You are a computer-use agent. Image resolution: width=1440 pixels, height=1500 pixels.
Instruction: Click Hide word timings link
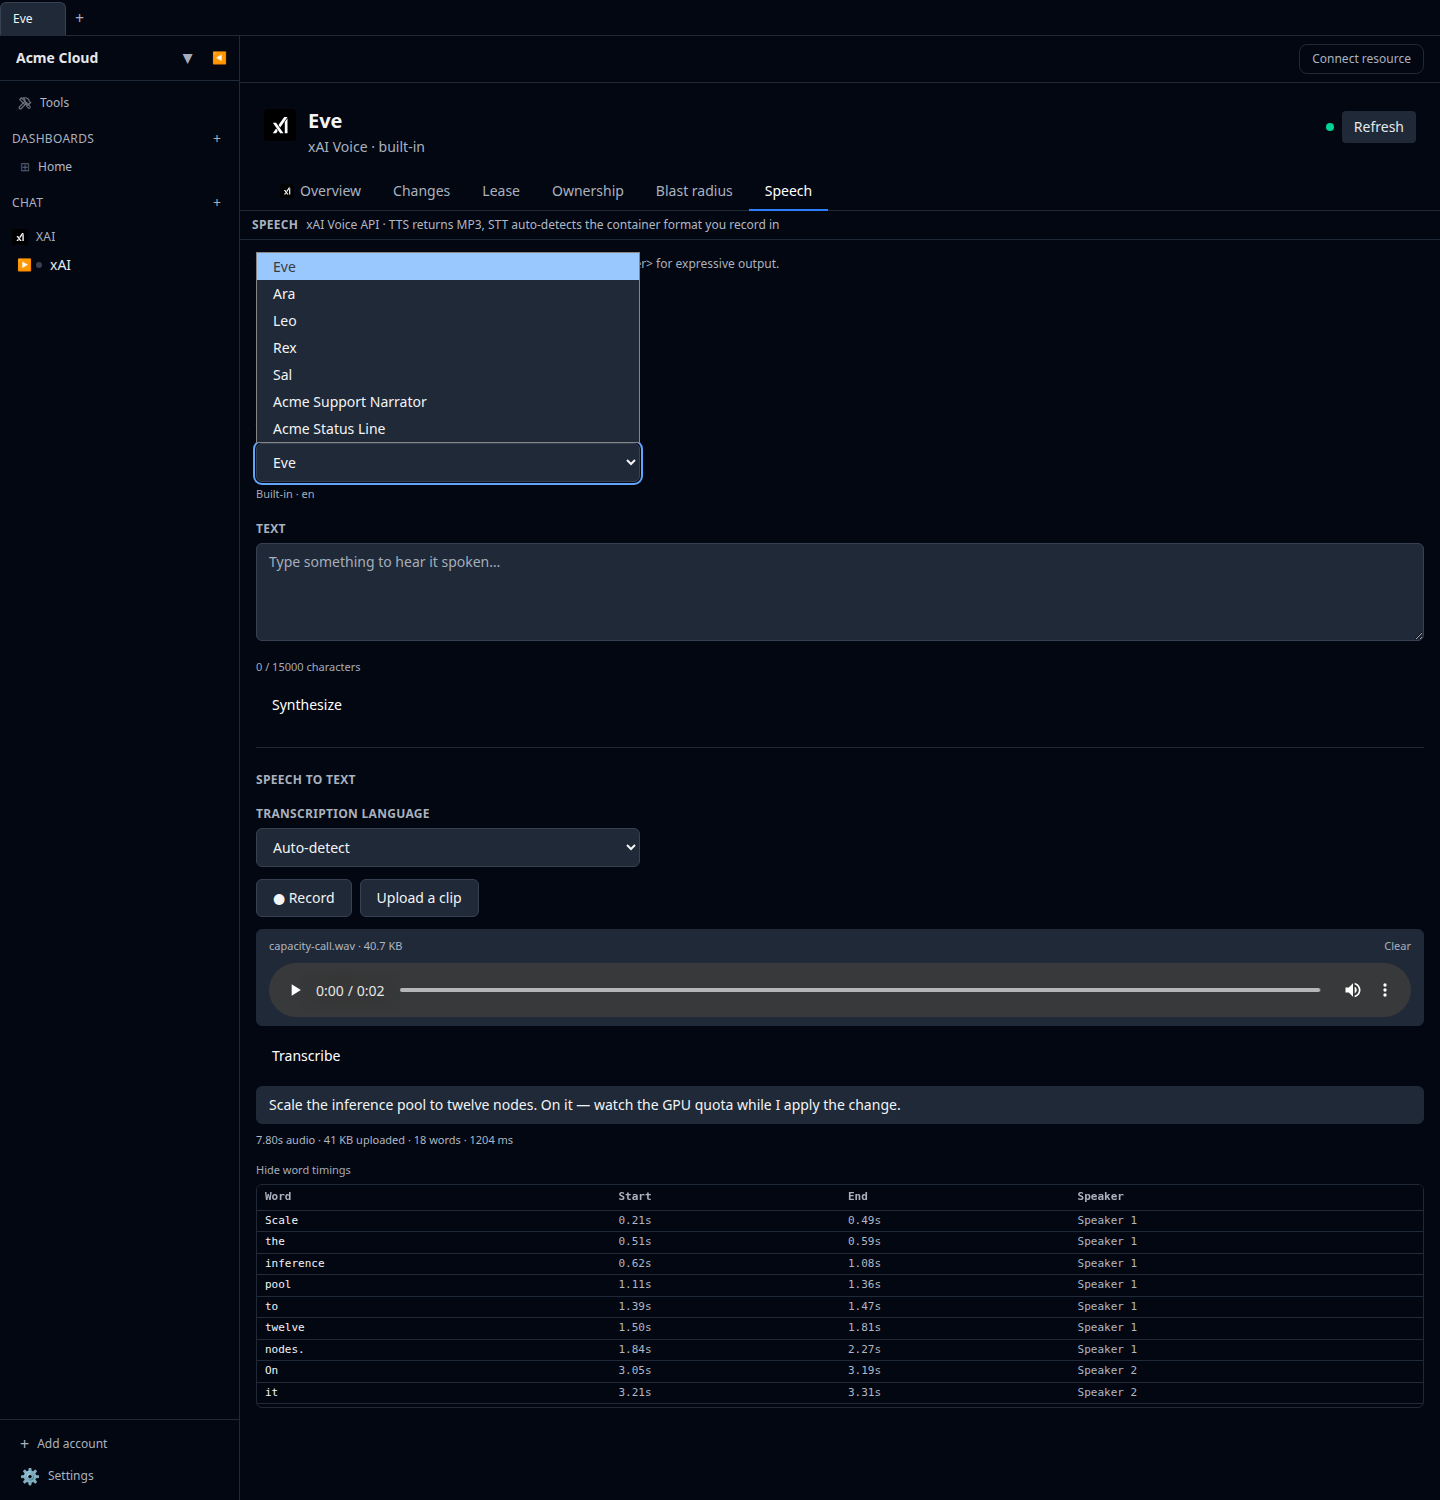tap(303, 1170)
